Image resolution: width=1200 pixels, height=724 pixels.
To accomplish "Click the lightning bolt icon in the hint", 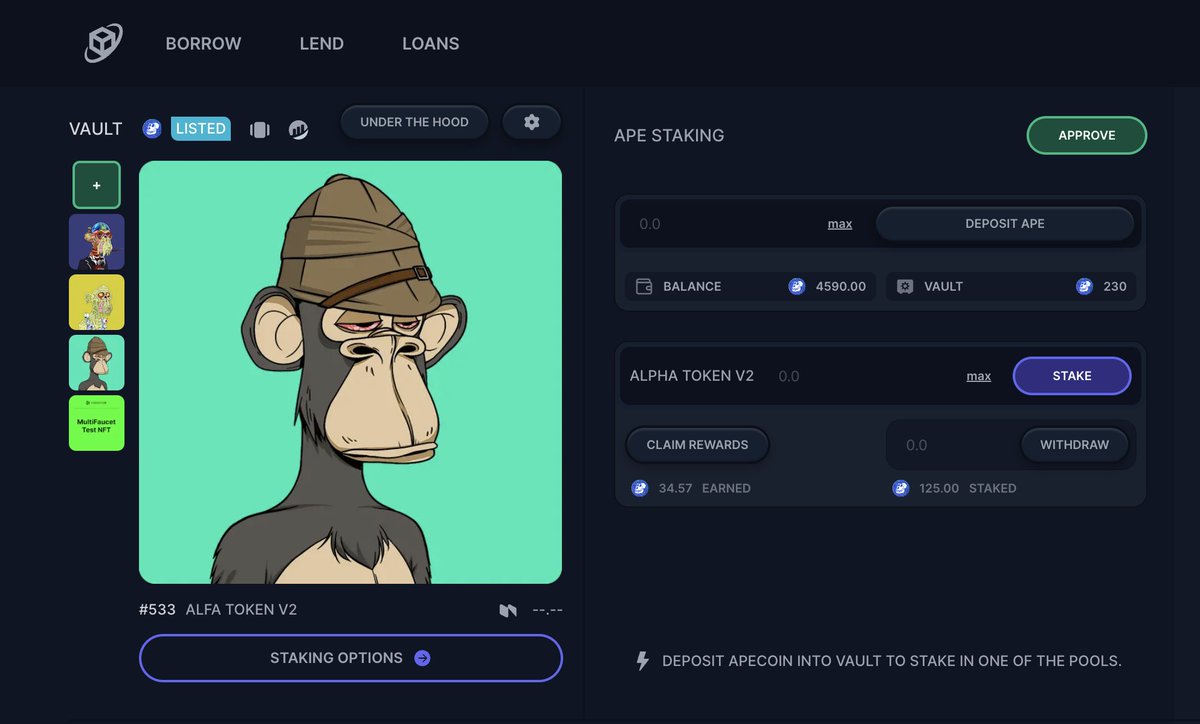I will click(643, 661).
